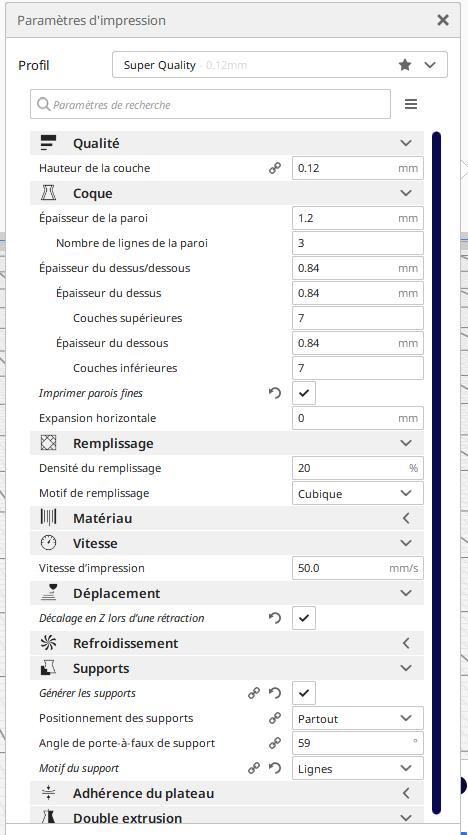Collapse the Vitesse section chevron
The image size is (468, 835).
pyautogui.click(x=406, y=543)
